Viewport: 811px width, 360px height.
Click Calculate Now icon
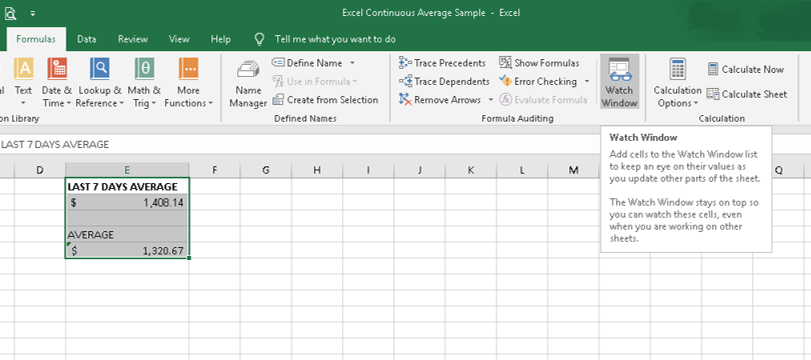[713, 69]
